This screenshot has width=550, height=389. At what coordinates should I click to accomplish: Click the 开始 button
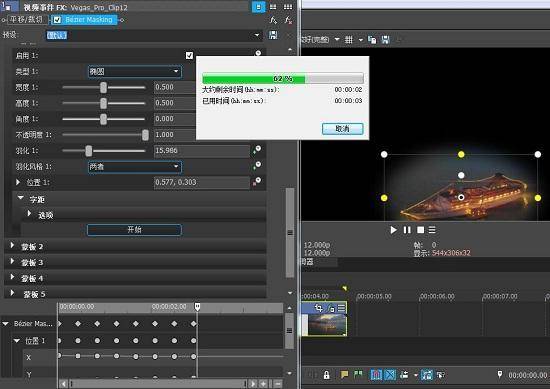click(134, 230)
